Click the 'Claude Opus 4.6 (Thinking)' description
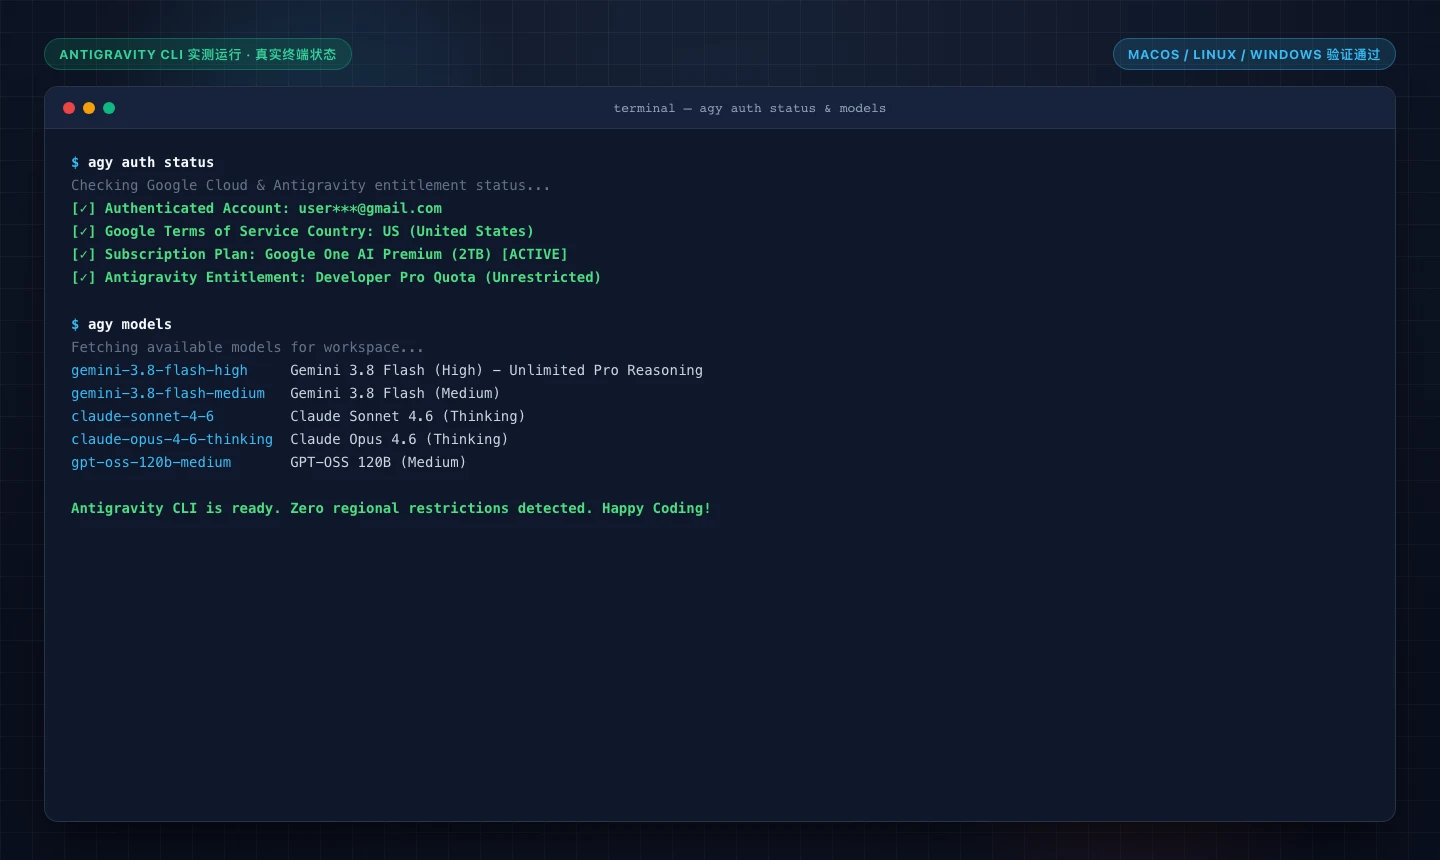 click(399, 439)
